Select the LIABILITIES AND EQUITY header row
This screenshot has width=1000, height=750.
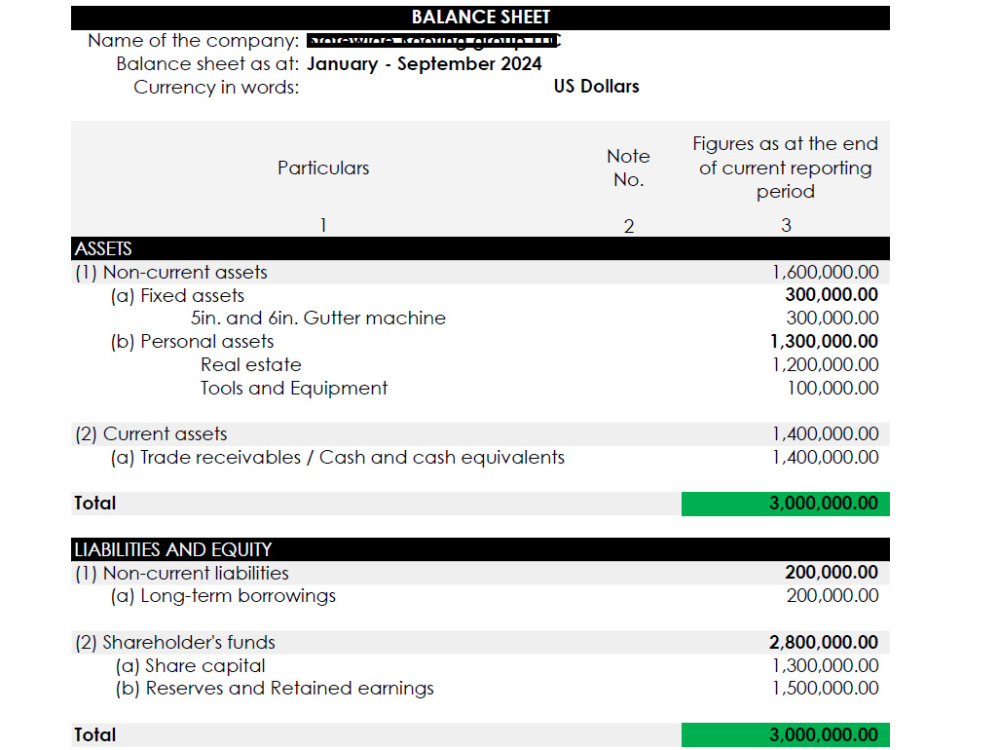(x=480, y=549)
